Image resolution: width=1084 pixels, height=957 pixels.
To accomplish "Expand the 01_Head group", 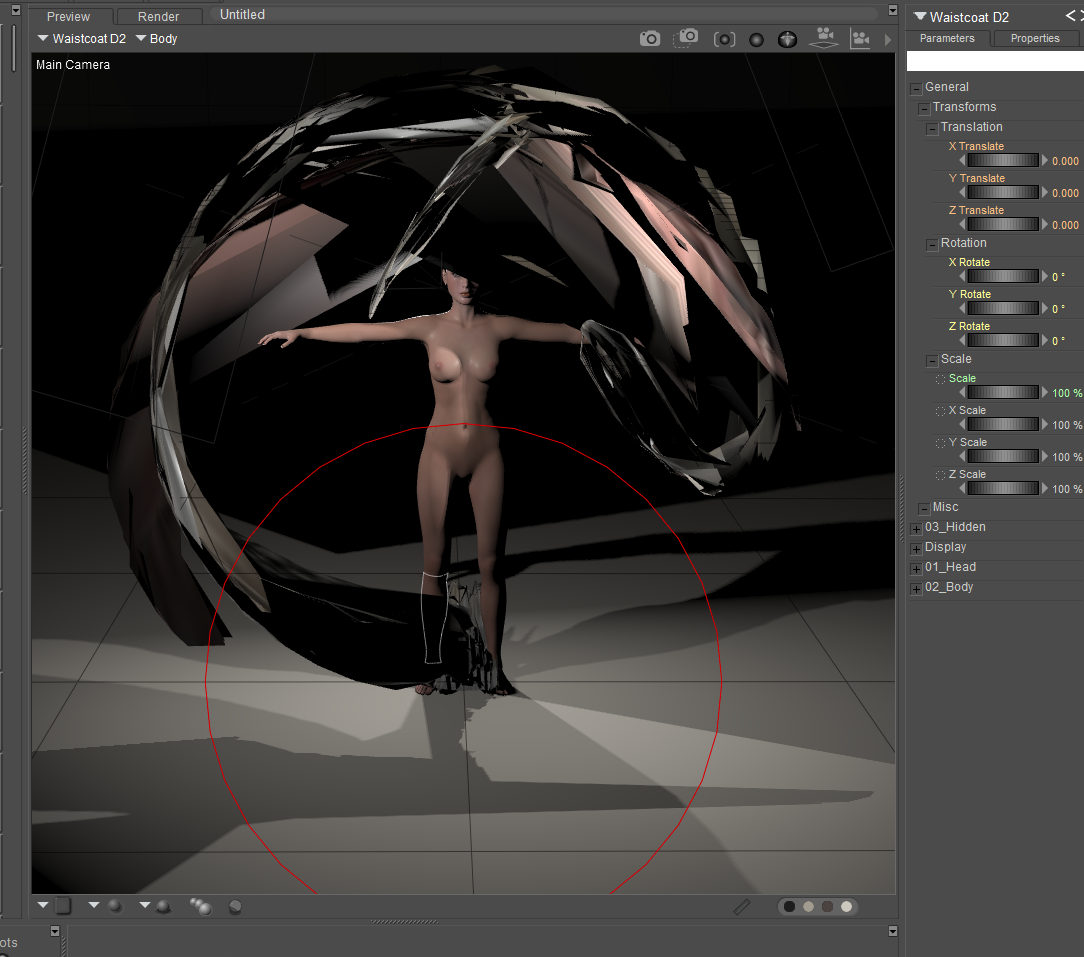I will tap(917, 569).
